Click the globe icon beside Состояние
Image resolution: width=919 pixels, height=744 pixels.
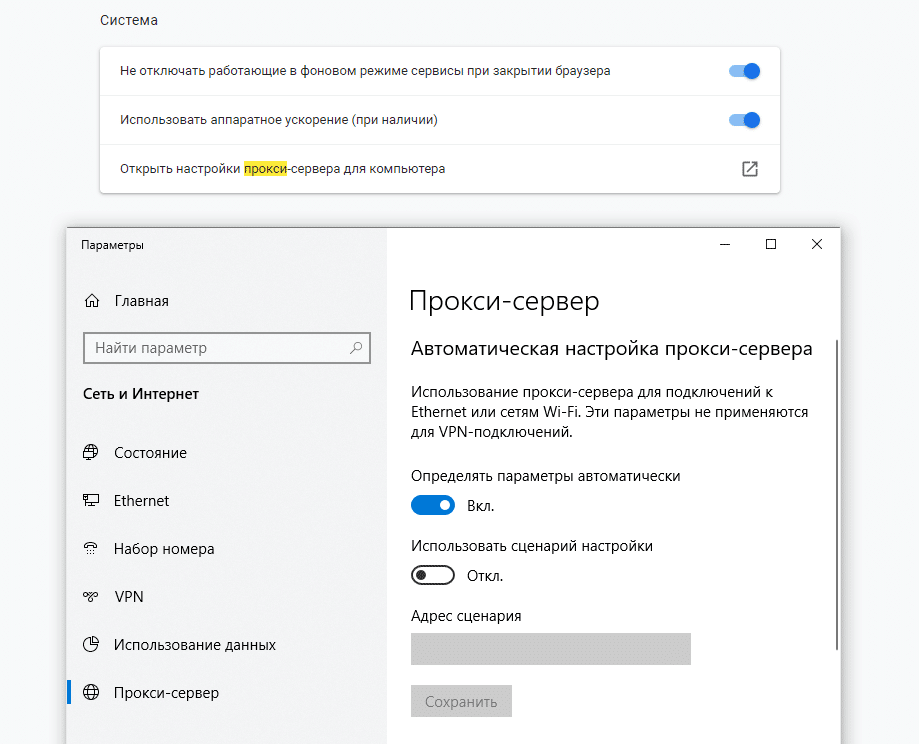[91, 453]
